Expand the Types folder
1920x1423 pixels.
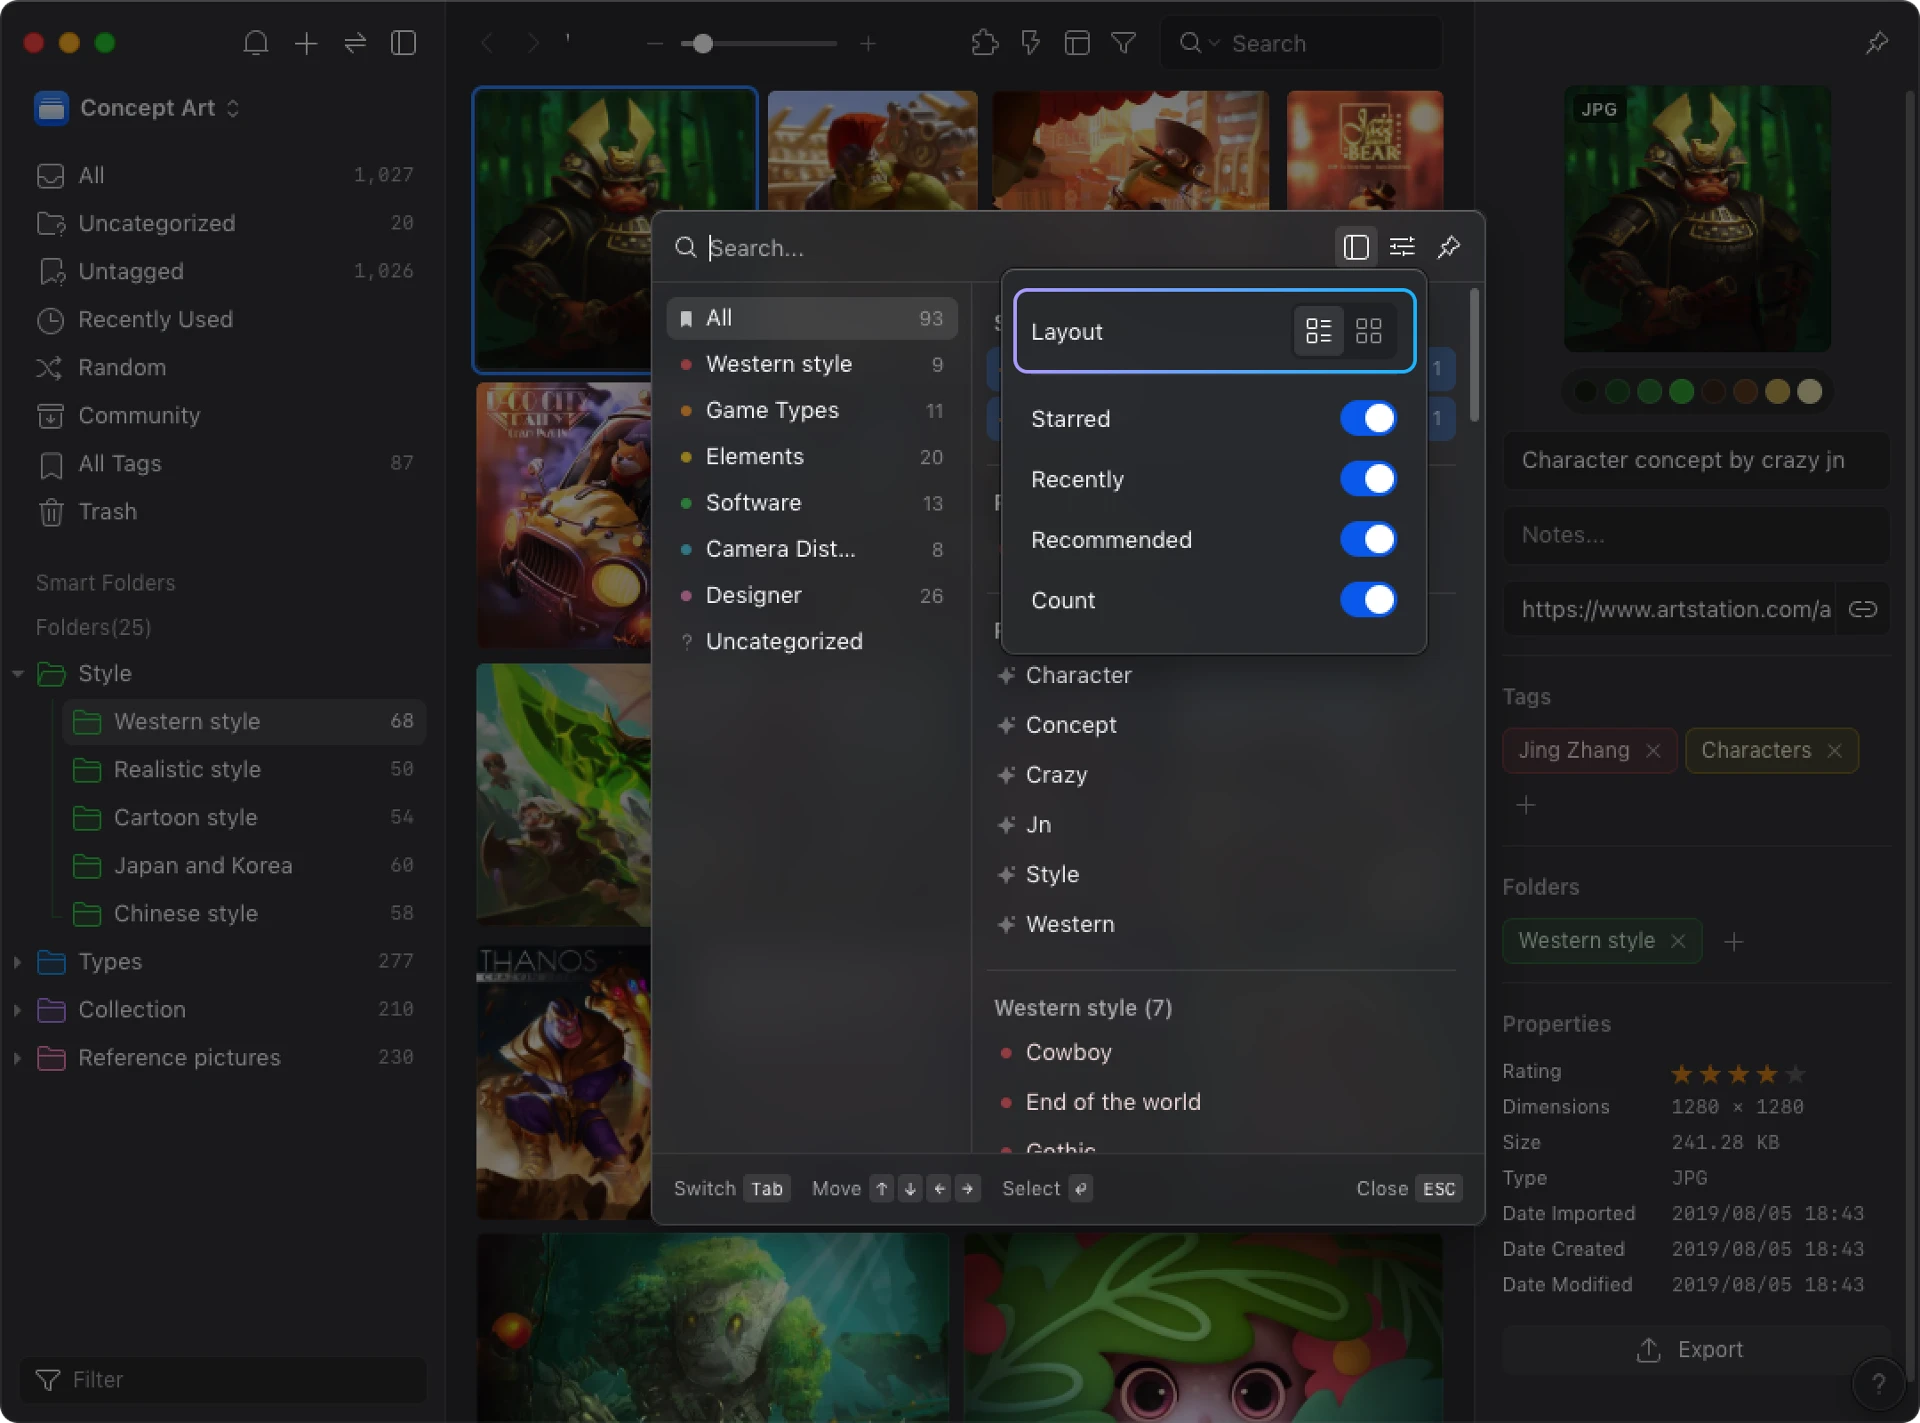tap(17, 961)
